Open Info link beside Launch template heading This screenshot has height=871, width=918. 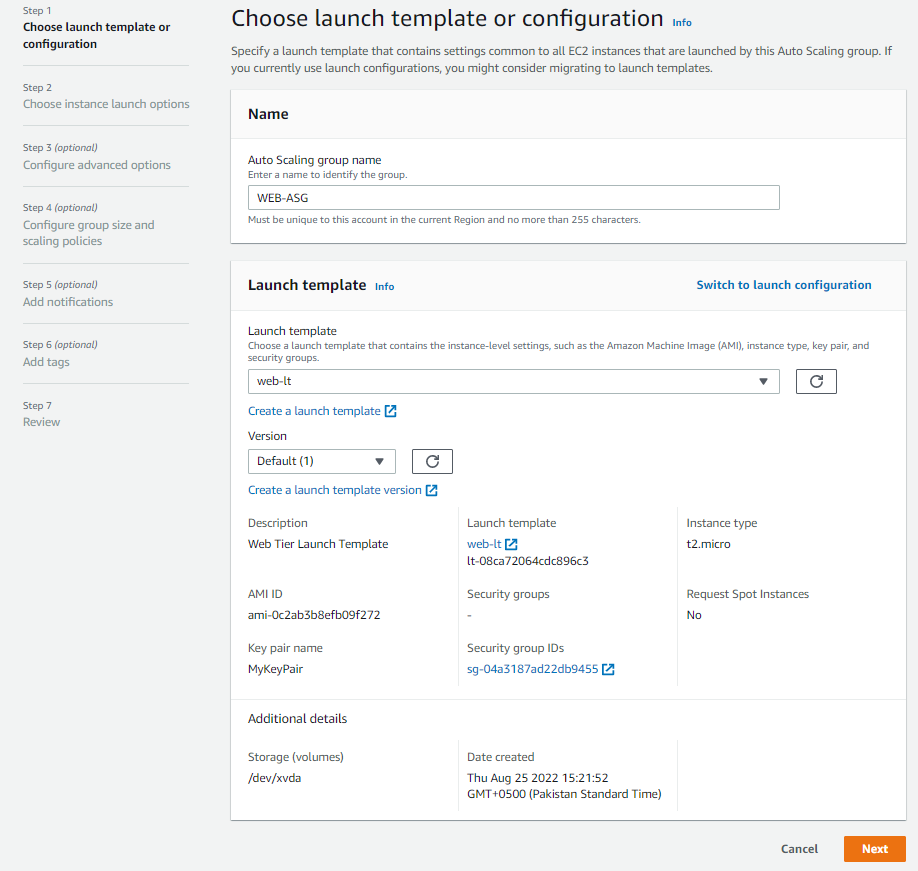coord(385,287)
